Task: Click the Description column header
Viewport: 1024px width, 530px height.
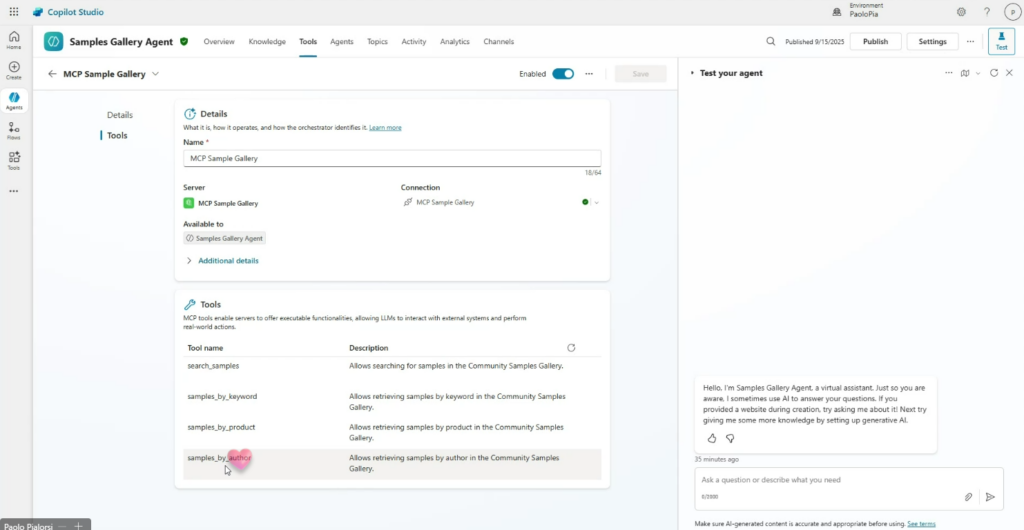Action: click(368, 348)
